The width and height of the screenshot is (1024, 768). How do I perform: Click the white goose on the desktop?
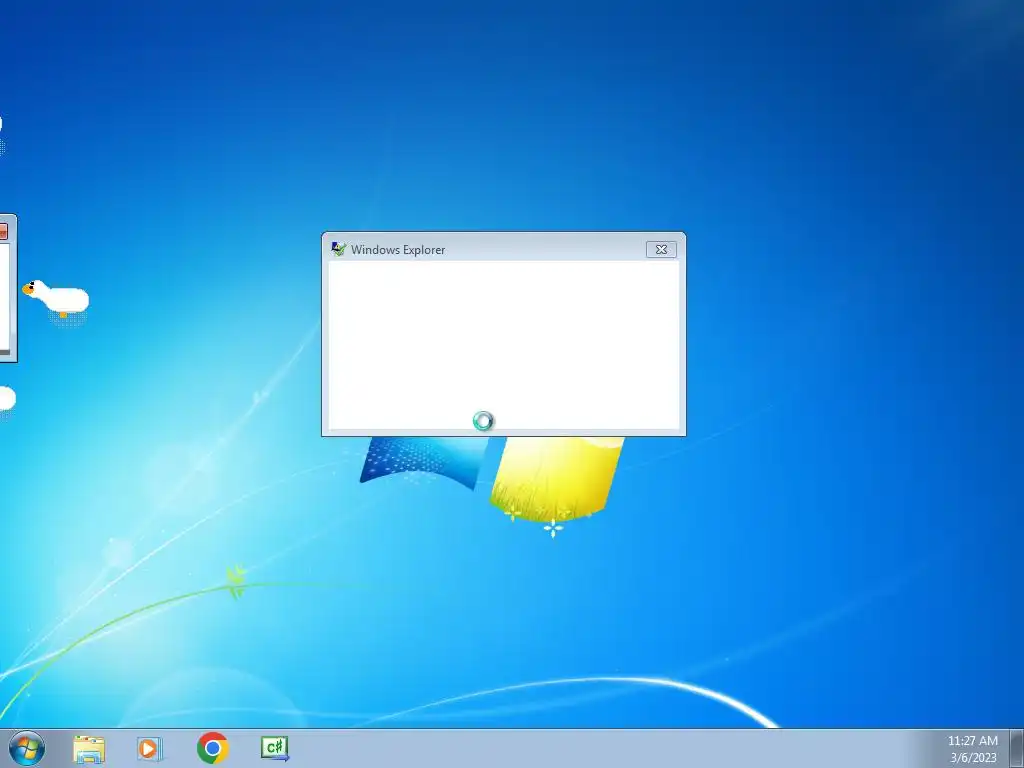[x=56, y=299]
